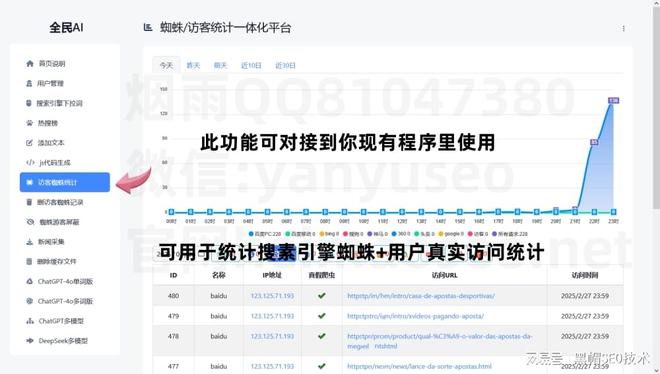Click baidu name in row 479
The width and height of the screenshot is (660, 374).
coord(219,316)
